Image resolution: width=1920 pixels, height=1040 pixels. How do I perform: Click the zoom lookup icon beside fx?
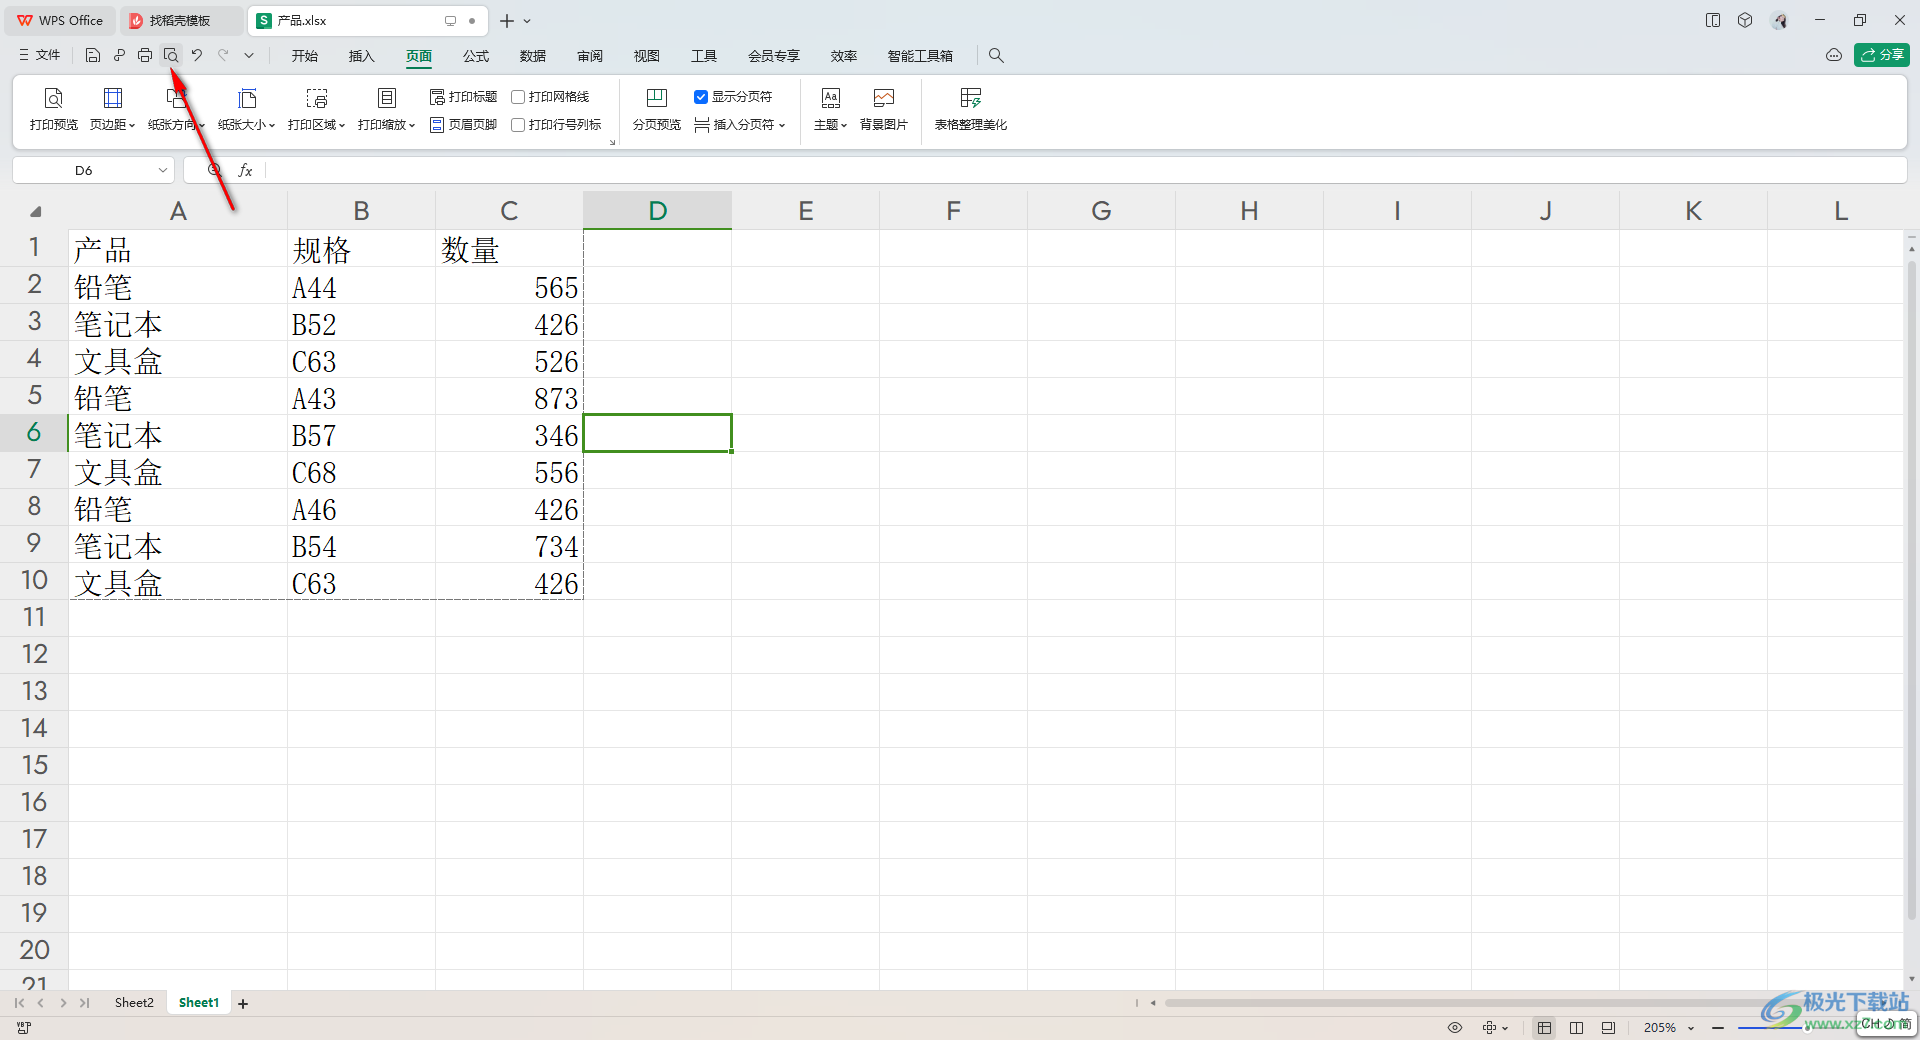(214, 171)
